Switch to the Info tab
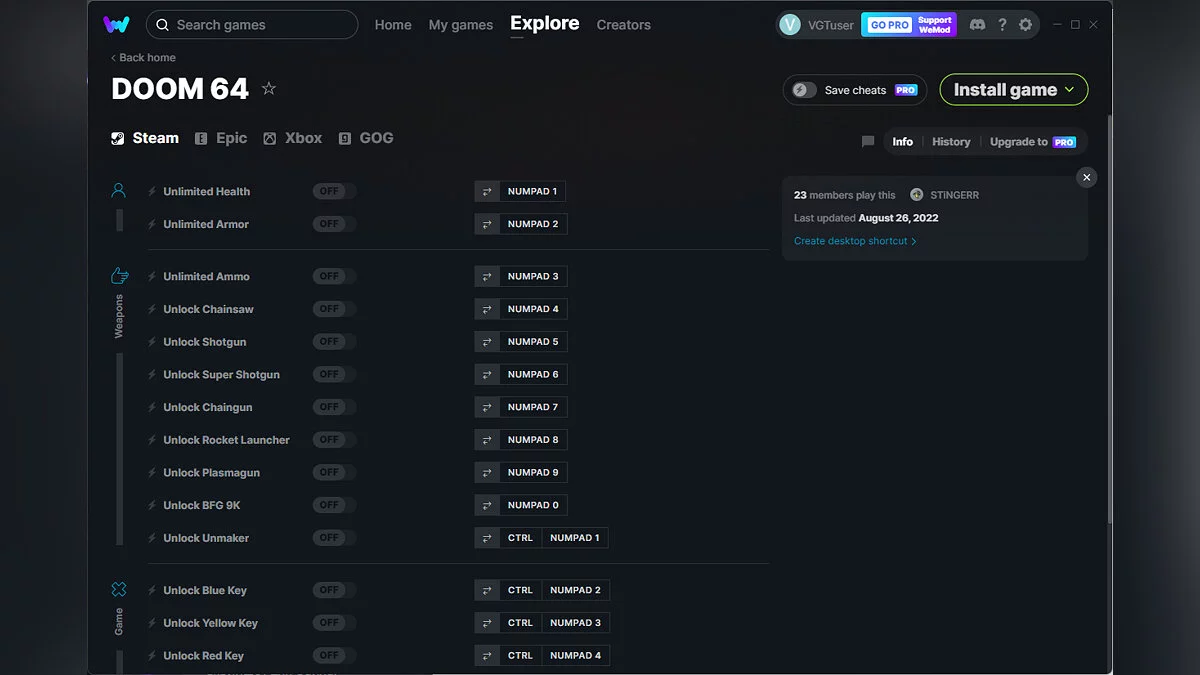The width and height of the screenshot is (1200, 675). [903, 142]
